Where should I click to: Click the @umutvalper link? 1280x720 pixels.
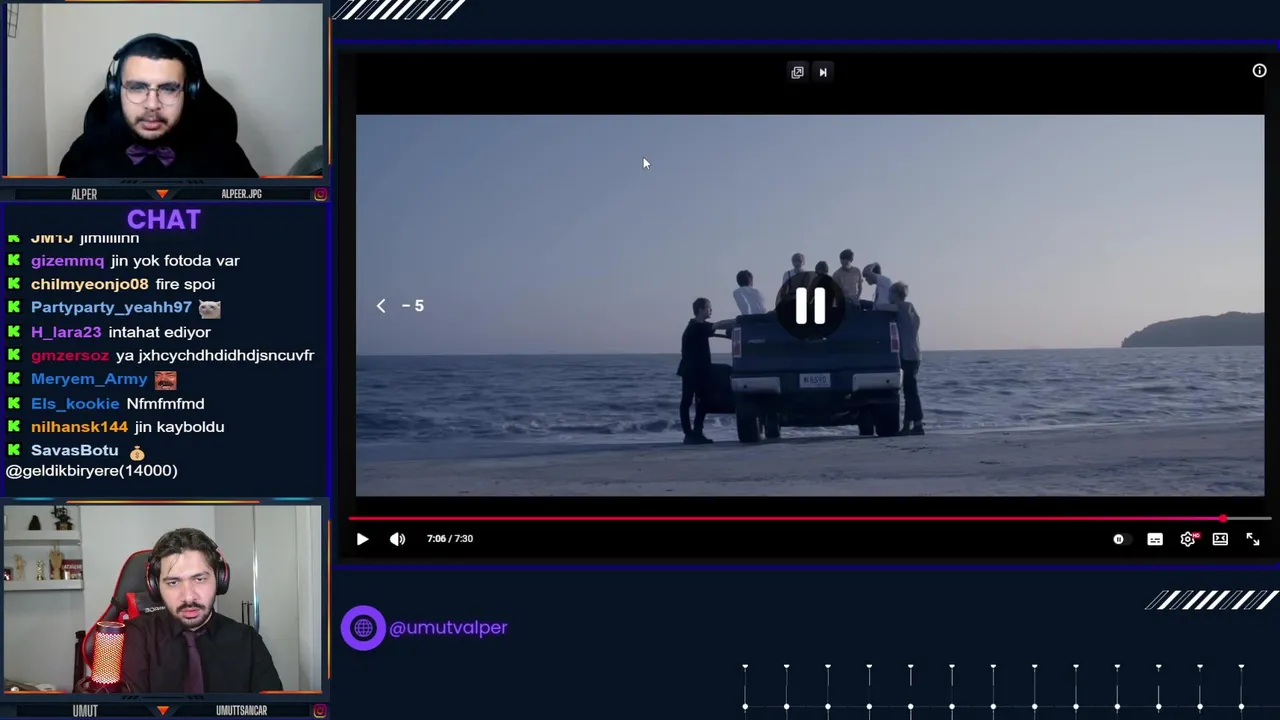448,628
